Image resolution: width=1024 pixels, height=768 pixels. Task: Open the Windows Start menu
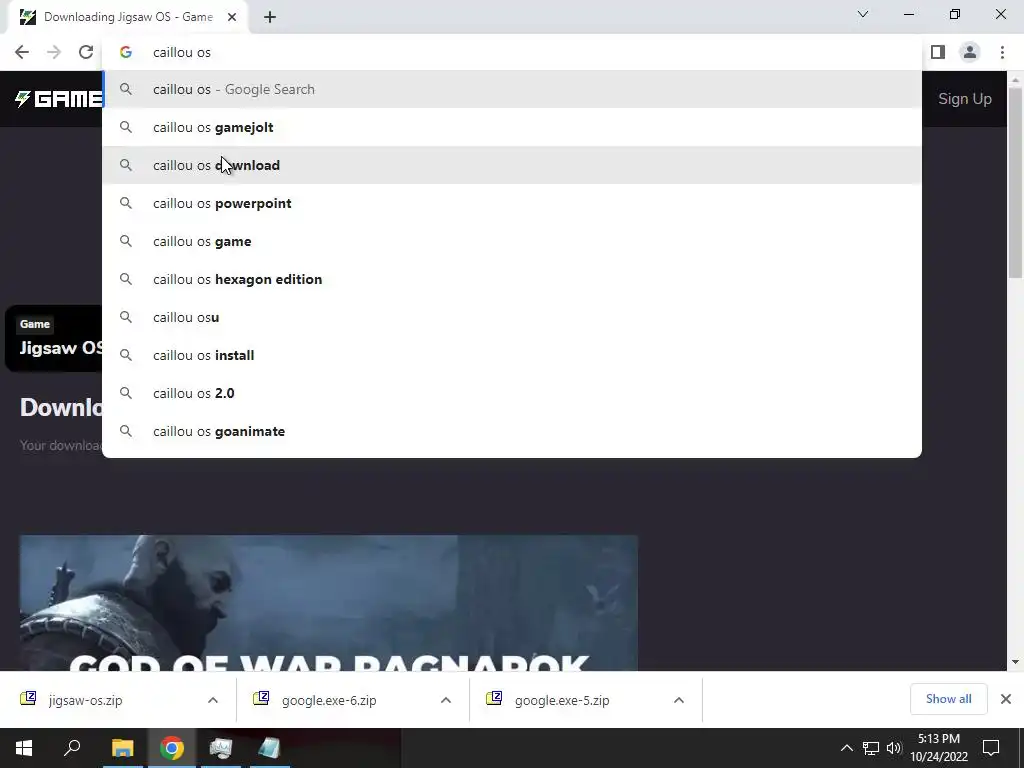pyautogui.click(x=24, y=748)
